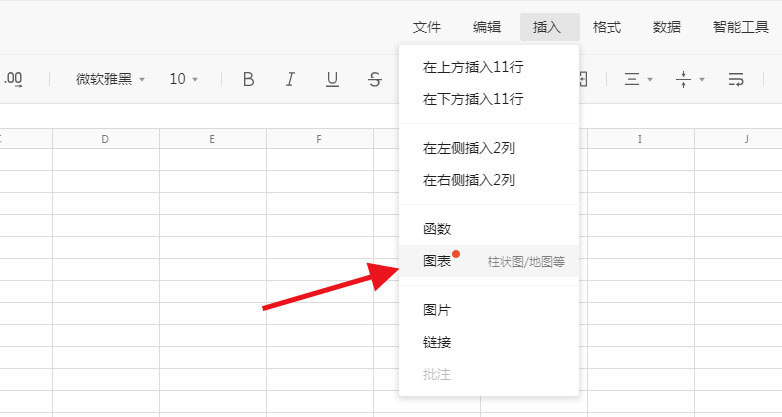Viewport: 782px width, 417px height.
Task: Toggle bold formatting with the B icon
Action: (x=248, y=79)
